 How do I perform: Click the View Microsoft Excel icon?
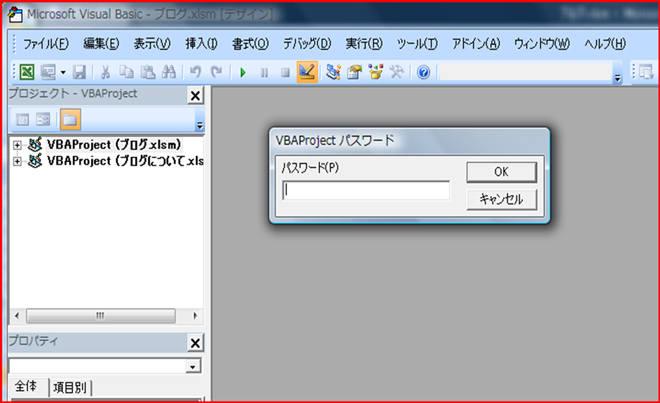pyautogui.click(x=27, y=72)
